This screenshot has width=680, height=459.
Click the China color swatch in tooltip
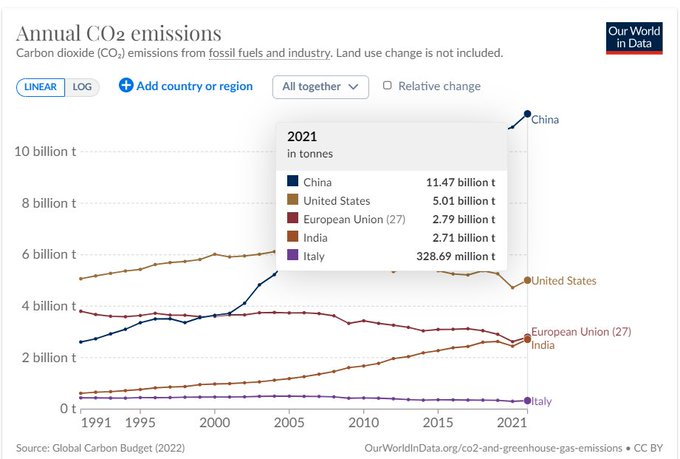point(292,182)
